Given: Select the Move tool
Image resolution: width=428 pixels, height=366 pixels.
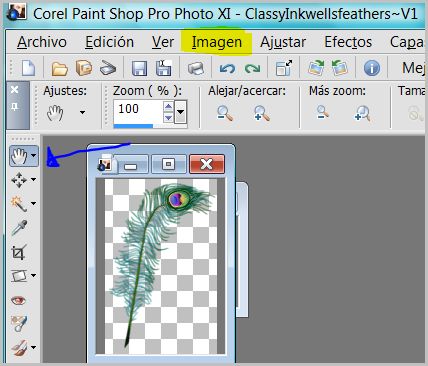Looking at the screenshot, I should click(x=19, y=180).
